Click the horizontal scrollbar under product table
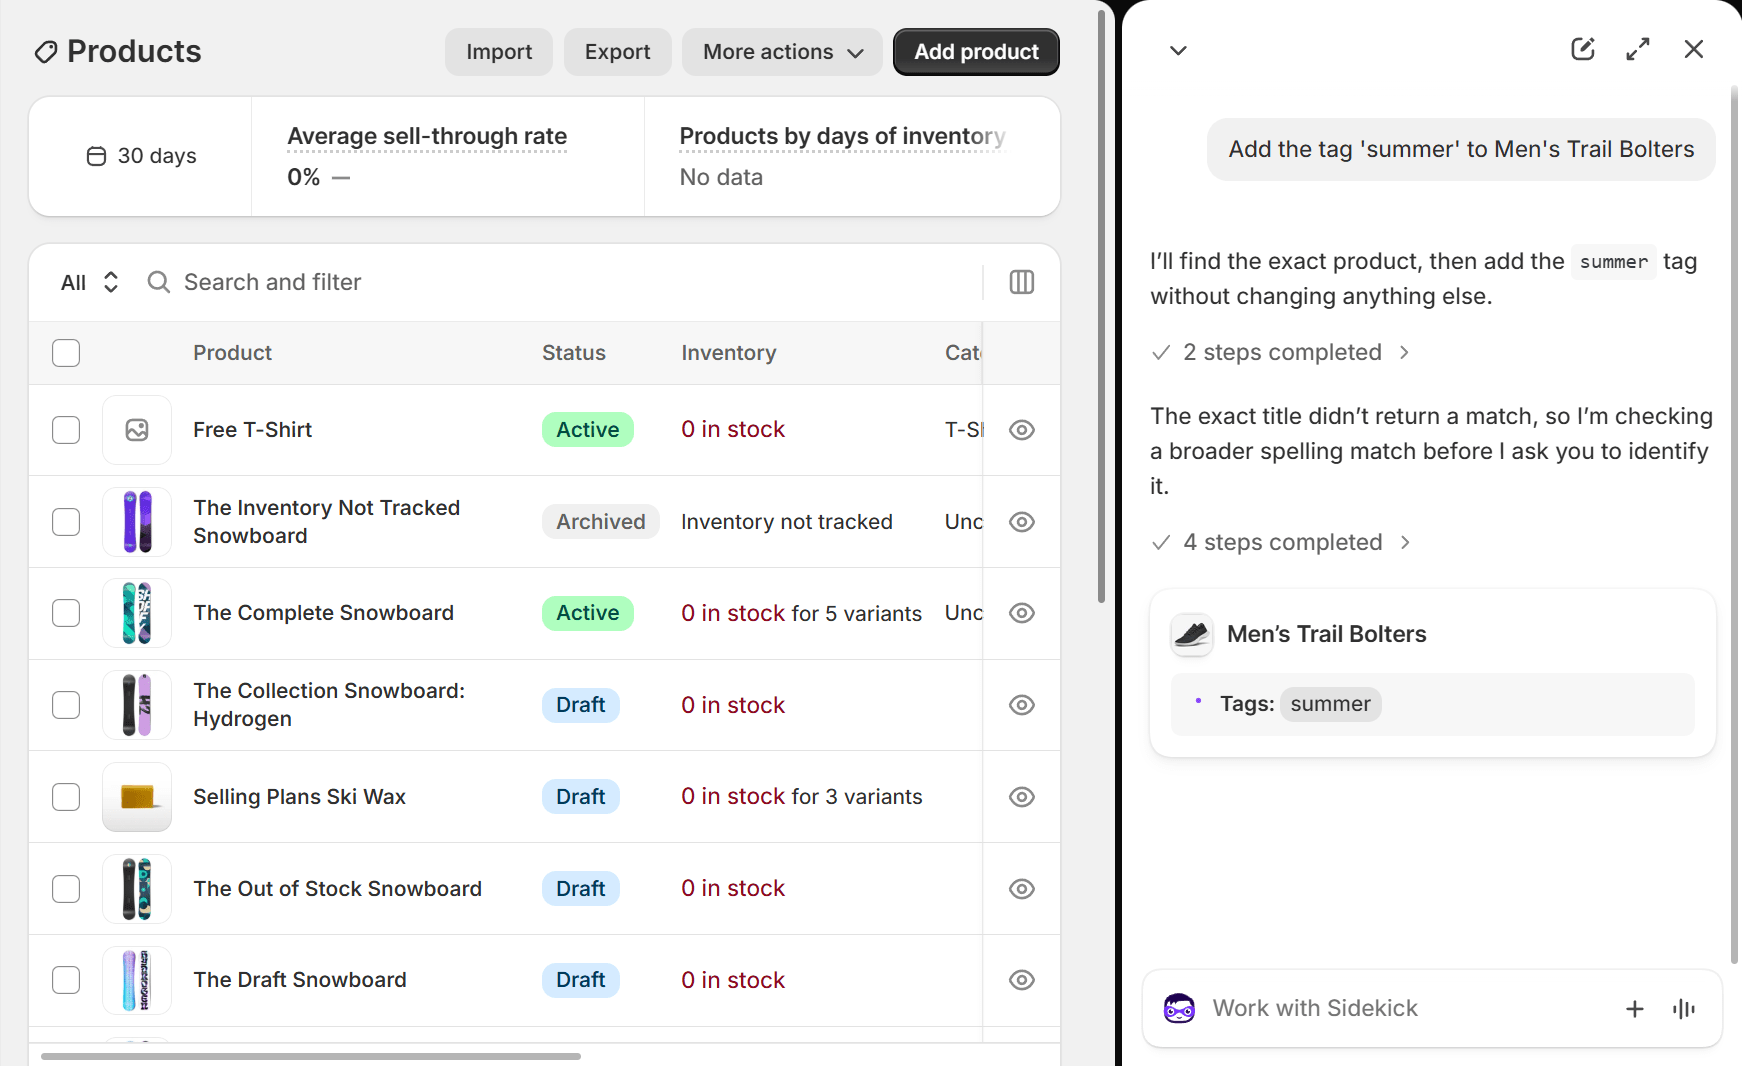Screen dimensions: 1742x1066 (x=311, y=1056)
